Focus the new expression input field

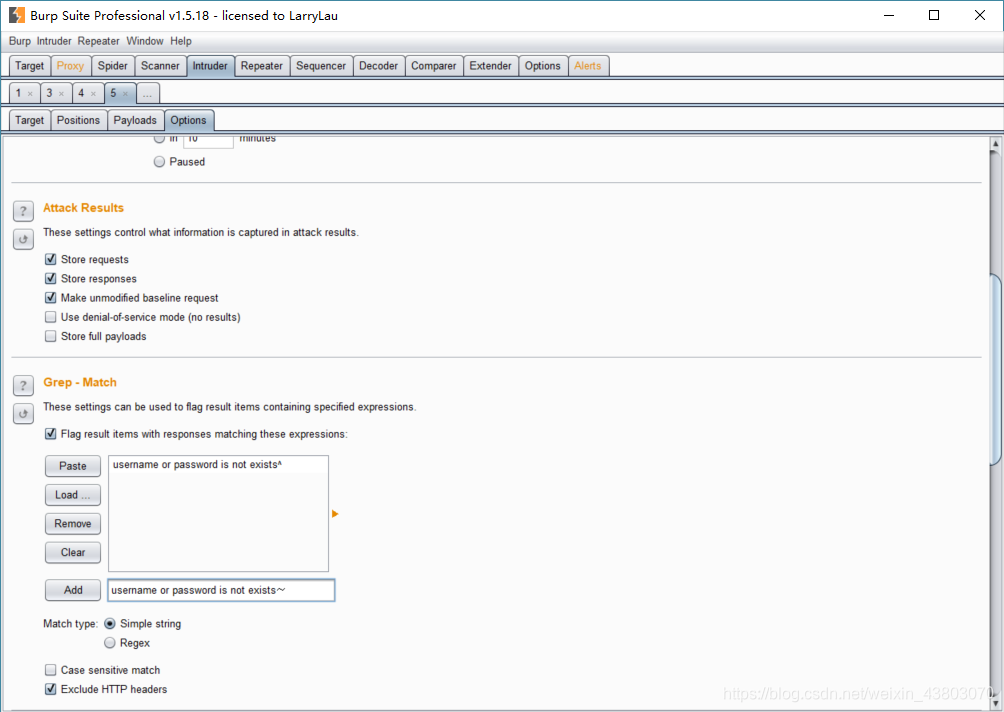[x=222, y=590]
